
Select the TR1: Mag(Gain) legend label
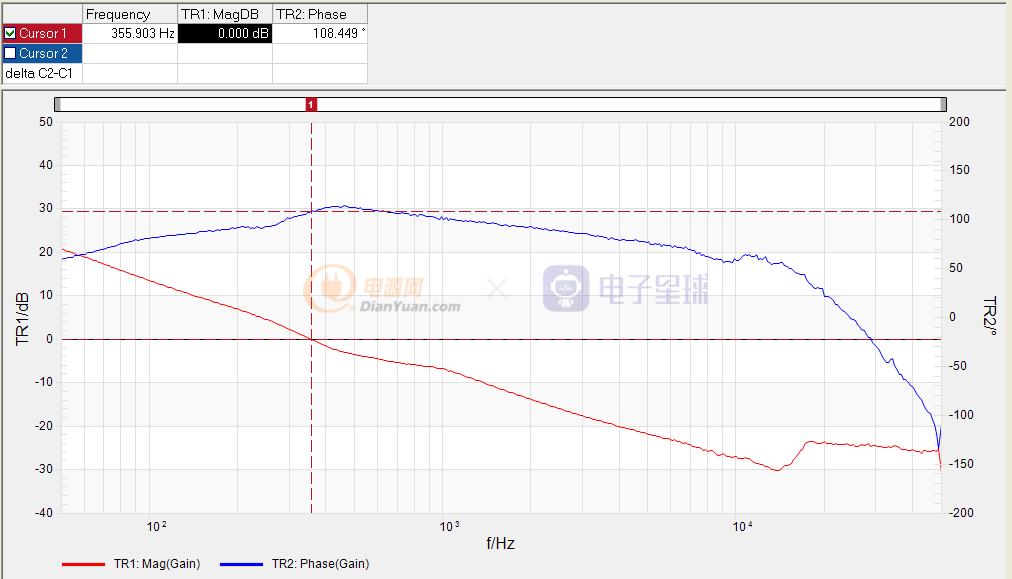156,564
